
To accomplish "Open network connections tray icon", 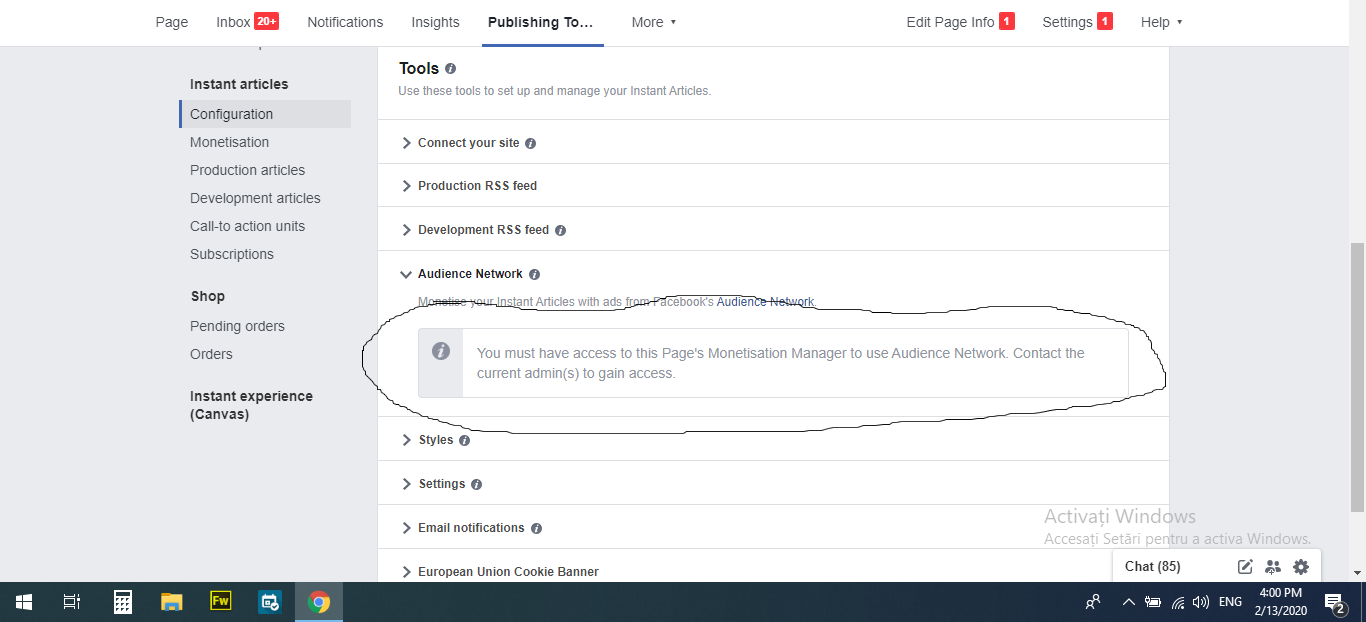I will click(x=1178, y=602).
